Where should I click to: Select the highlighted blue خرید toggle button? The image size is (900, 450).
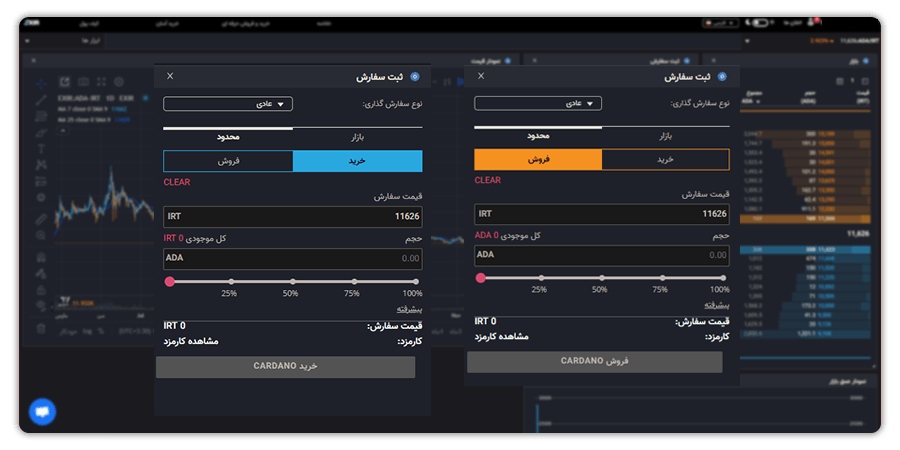[357, 161]
